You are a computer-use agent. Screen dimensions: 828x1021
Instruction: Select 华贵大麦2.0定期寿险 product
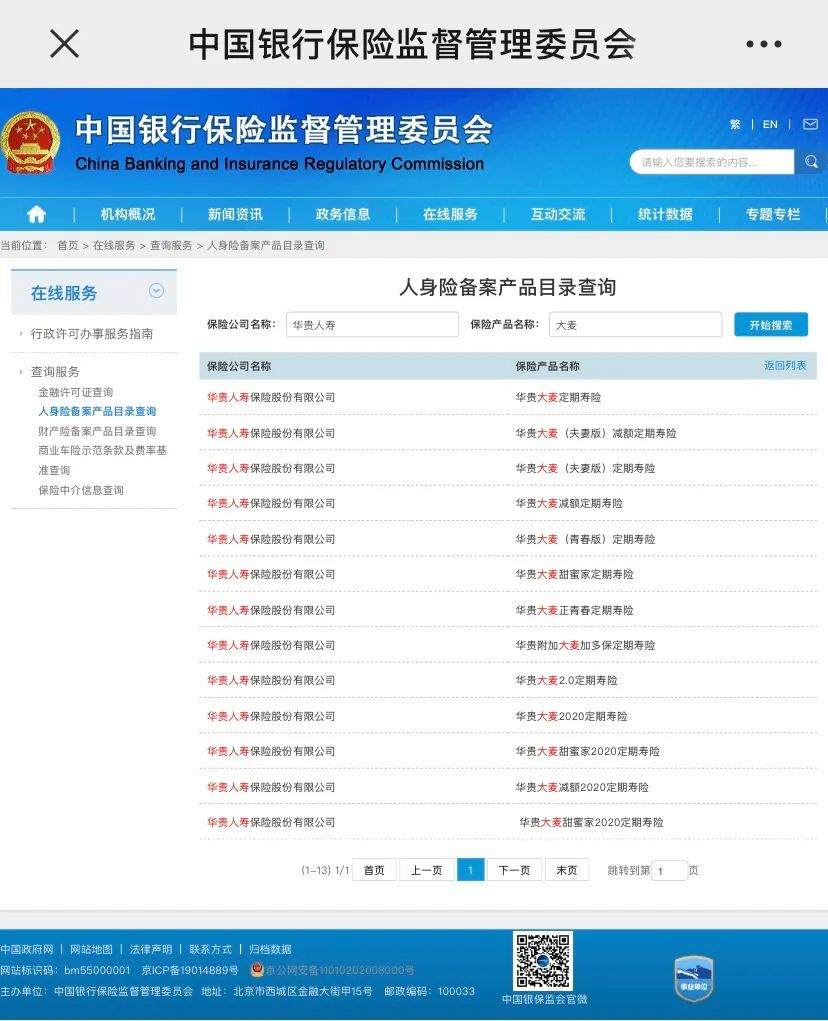(x=566, y=680)
